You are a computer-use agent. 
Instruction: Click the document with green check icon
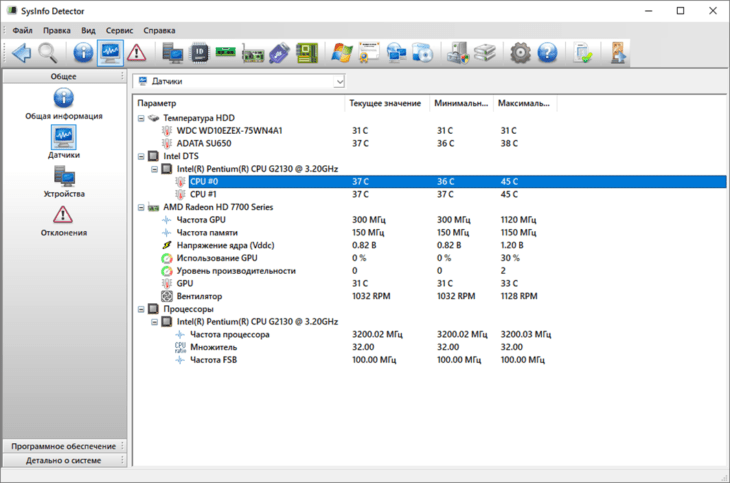click(x=582, y=53)
